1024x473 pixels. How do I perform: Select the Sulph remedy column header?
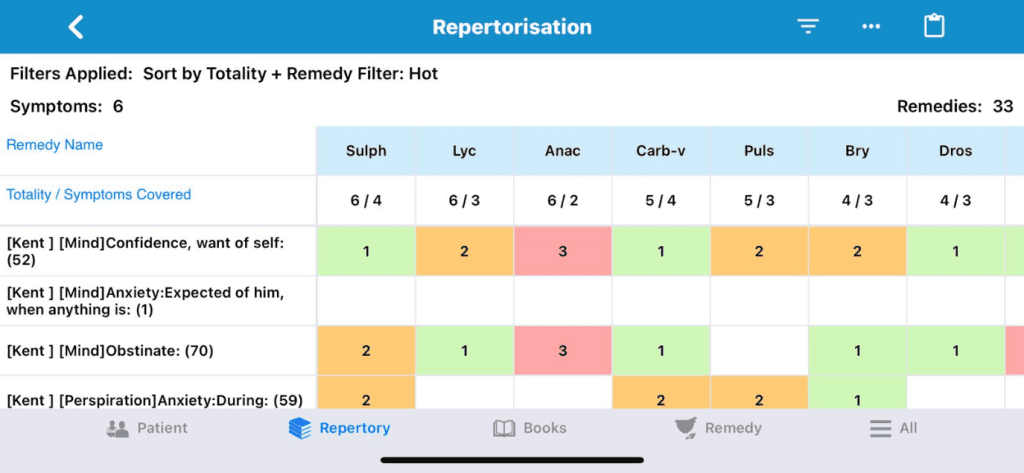coord(366,151)
